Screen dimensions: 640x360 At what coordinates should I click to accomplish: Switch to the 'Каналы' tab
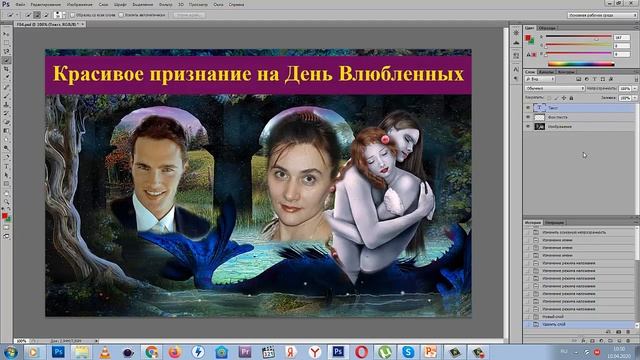coord(546,72)
